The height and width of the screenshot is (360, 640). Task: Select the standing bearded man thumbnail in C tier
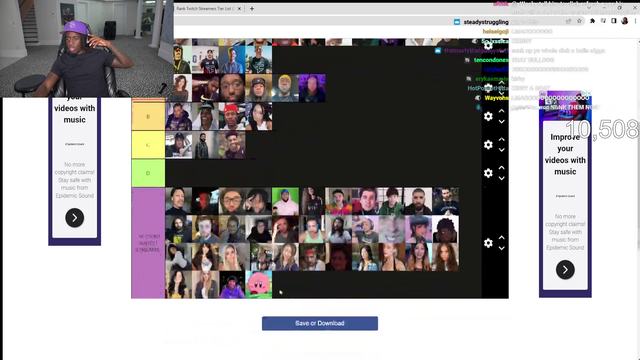[205, 145]
